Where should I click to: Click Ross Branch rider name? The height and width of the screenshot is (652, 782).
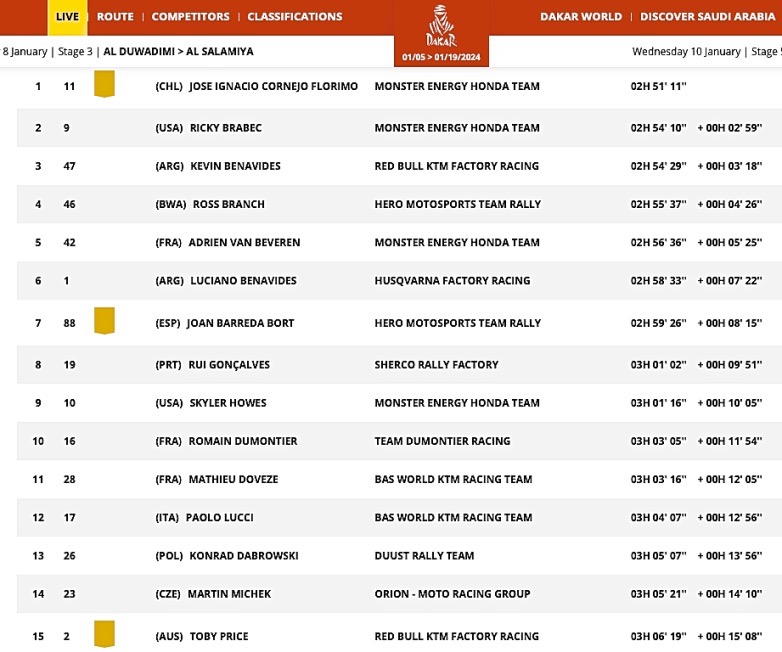point(228,204)
